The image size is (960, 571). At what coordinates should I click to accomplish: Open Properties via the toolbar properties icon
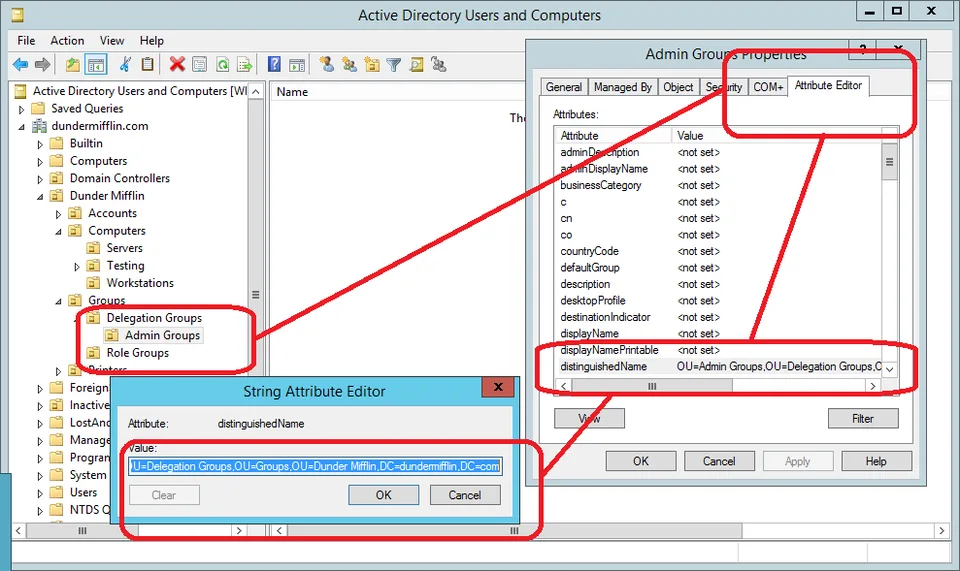click(x=199, y=64)
